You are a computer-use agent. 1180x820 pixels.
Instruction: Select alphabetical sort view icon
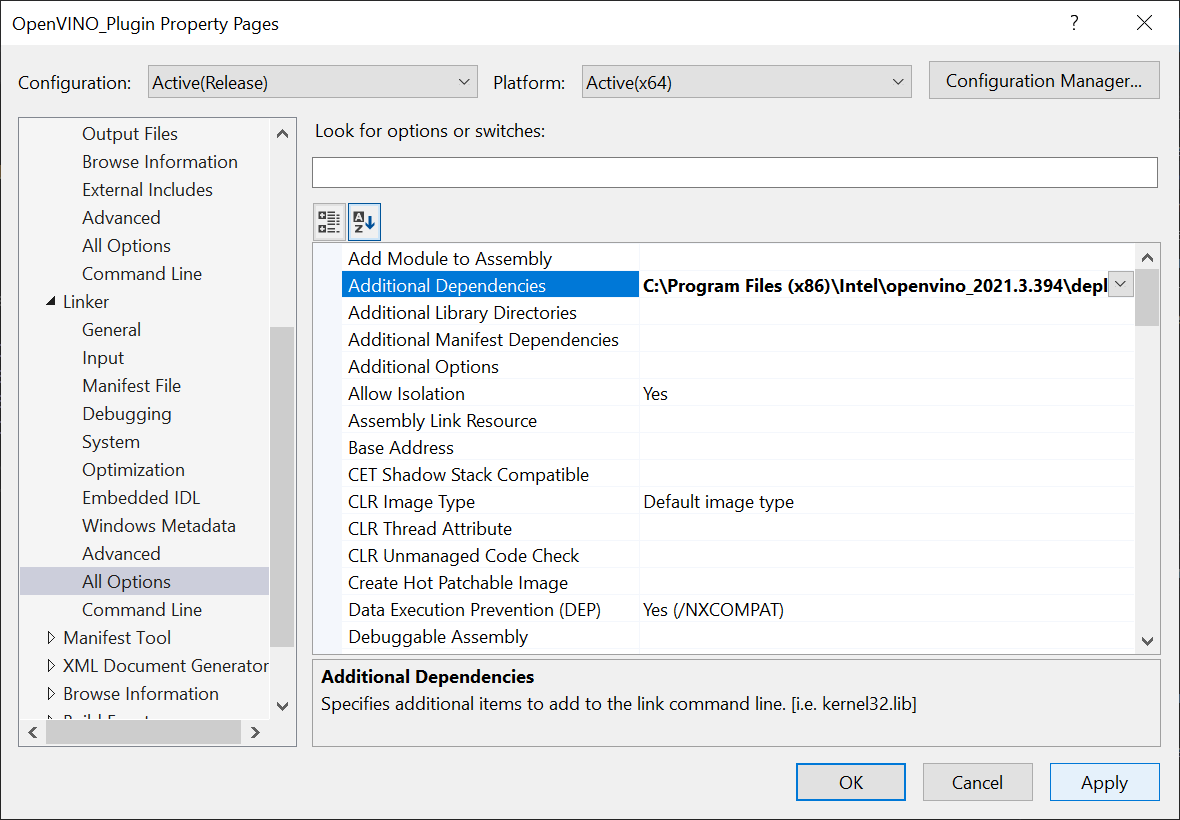click(364, 222)
